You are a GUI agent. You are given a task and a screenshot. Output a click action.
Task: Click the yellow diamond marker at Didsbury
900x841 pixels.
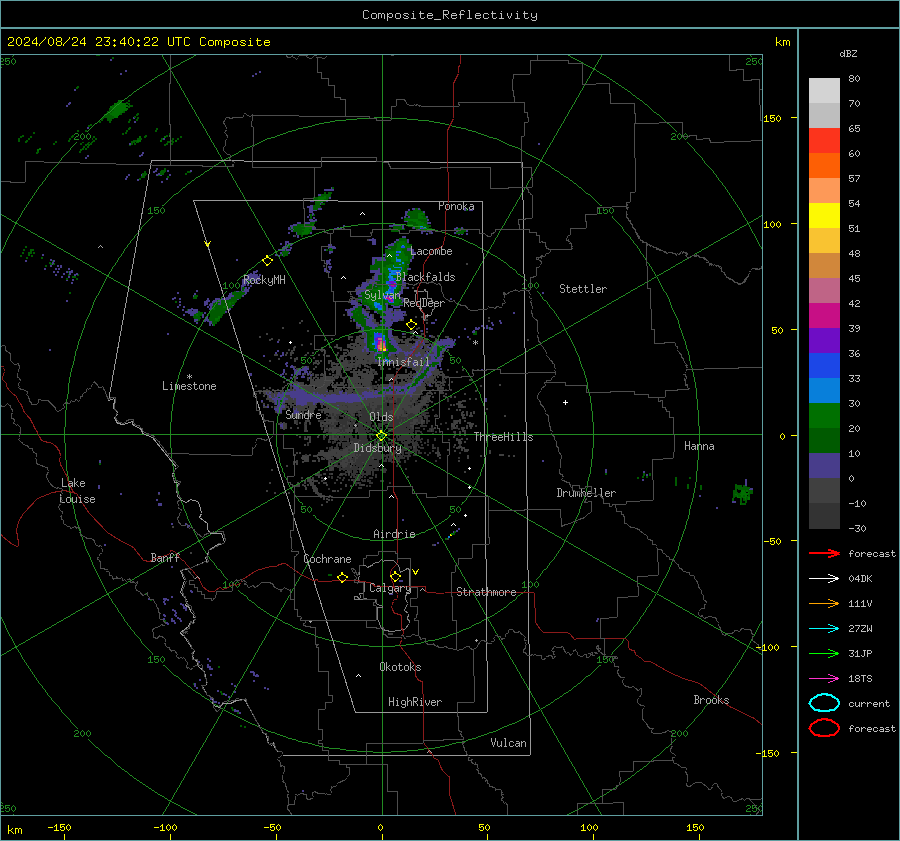point(382,436)
